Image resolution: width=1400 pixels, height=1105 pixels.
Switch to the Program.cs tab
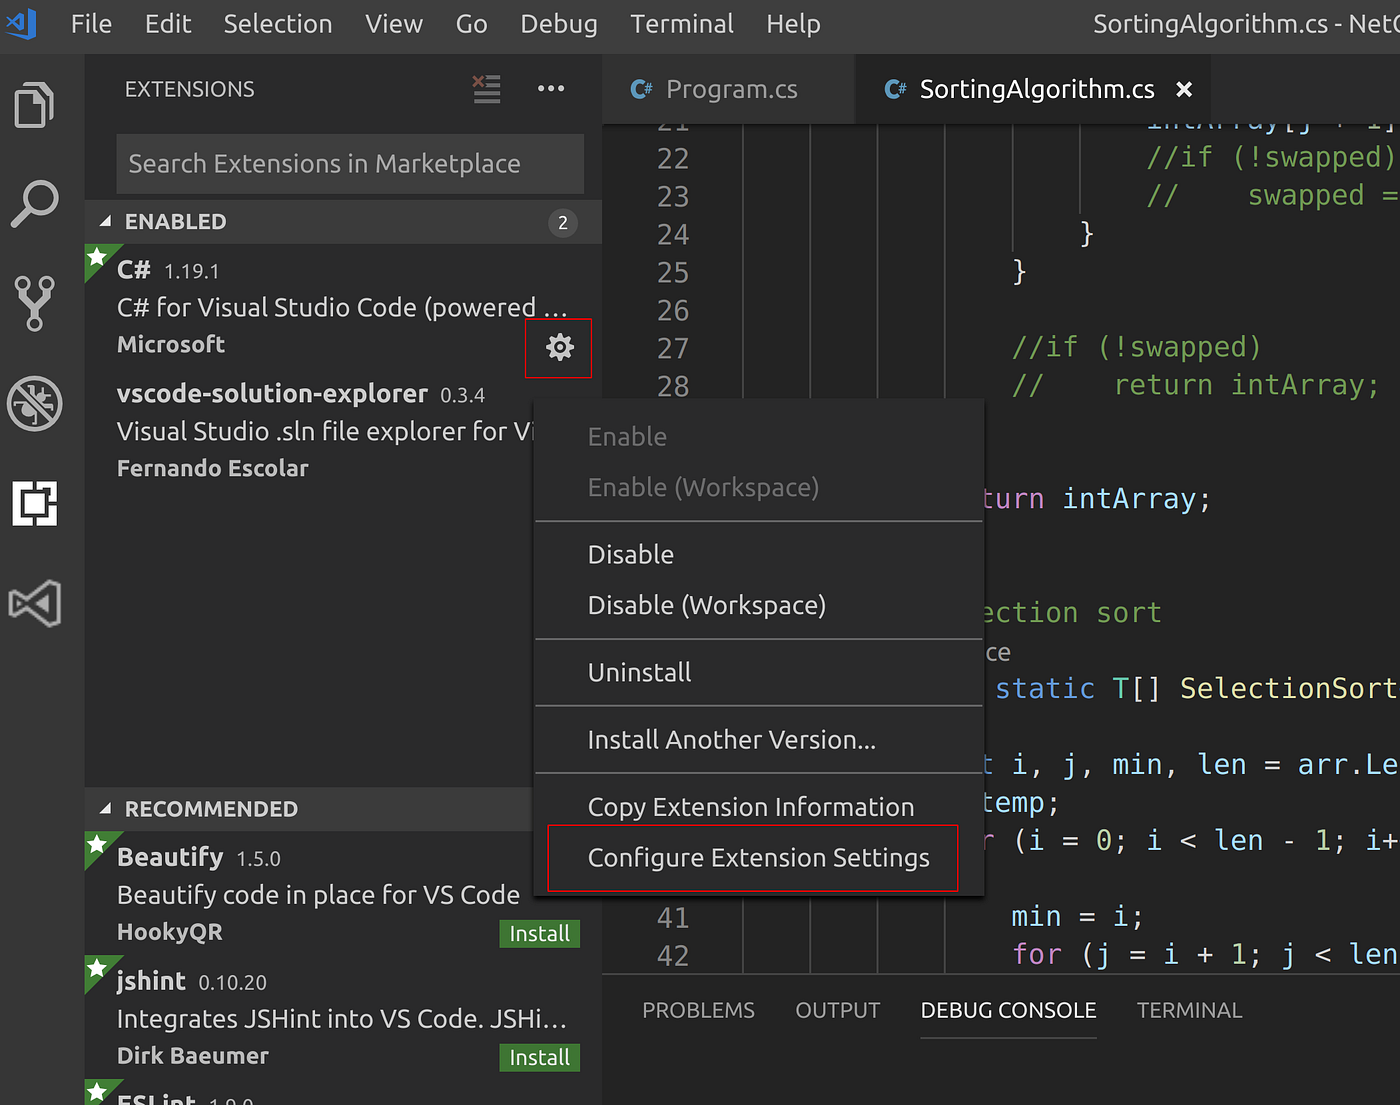(x=731, y=89)
